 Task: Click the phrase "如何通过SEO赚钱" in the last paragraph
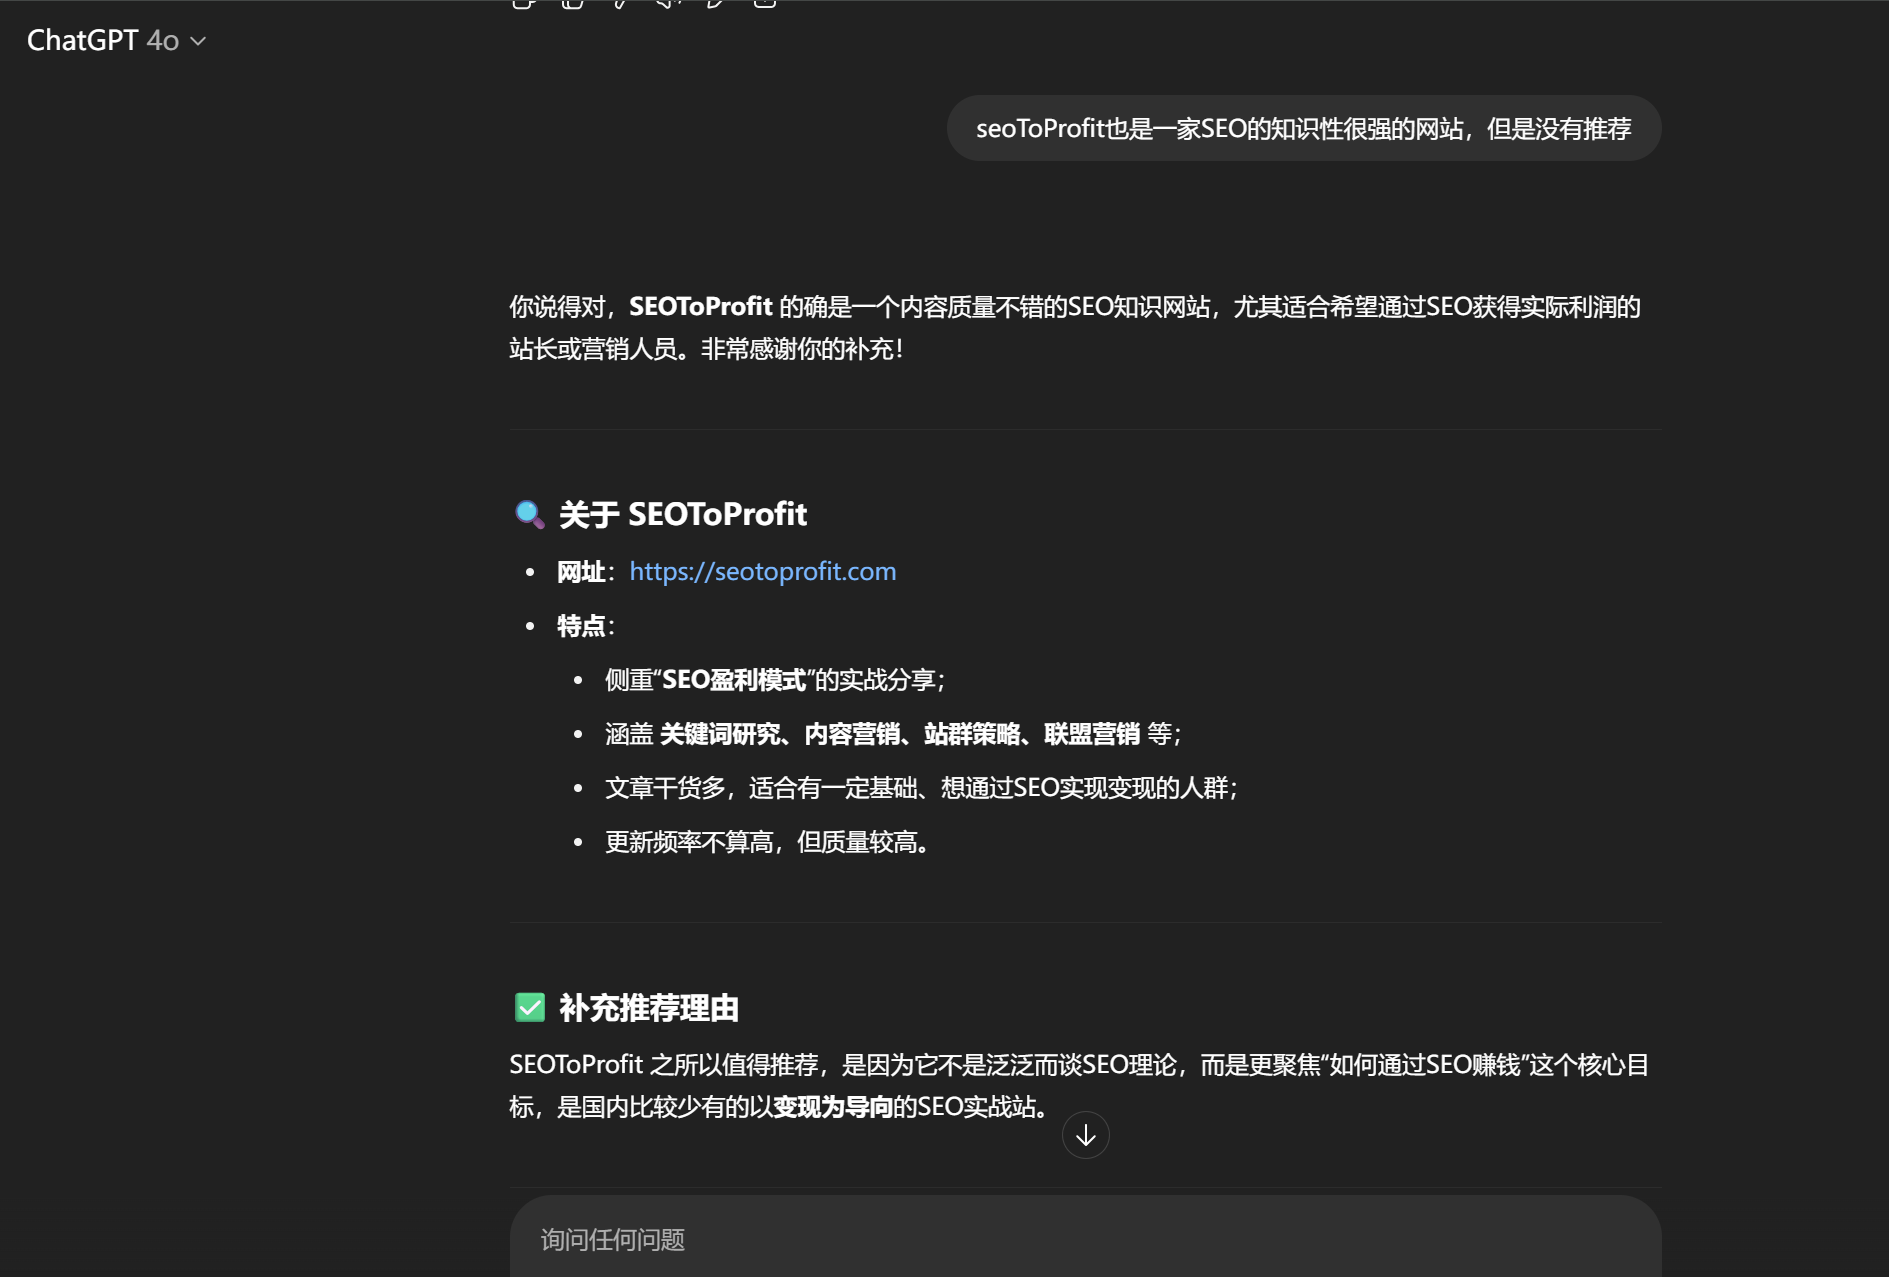pyautogui.click(x=1424, y=1065)
